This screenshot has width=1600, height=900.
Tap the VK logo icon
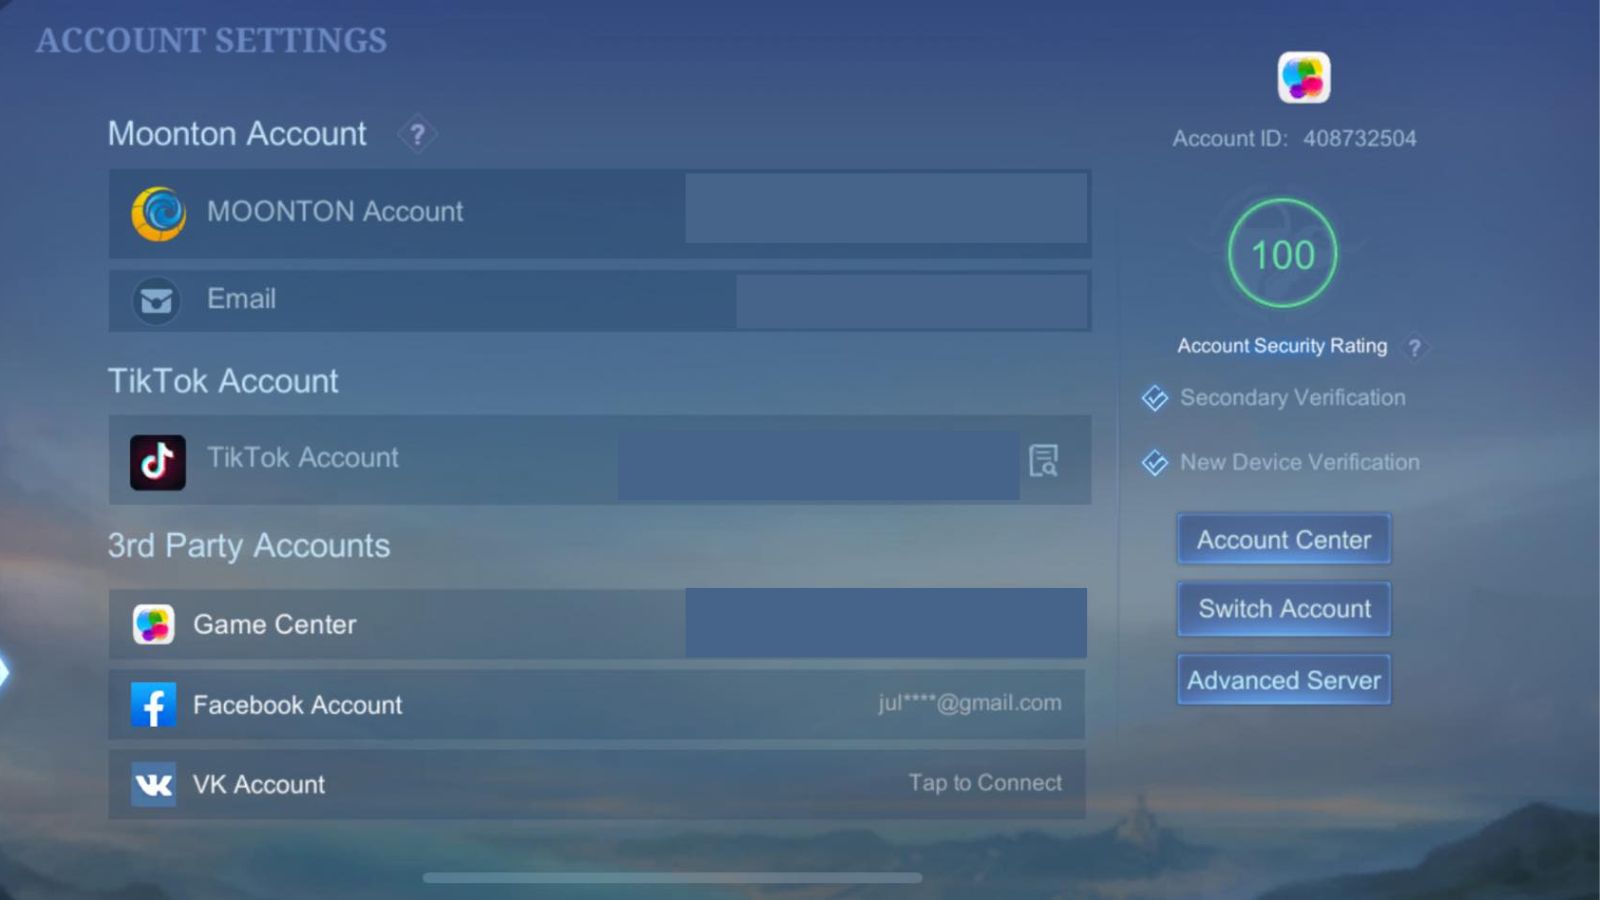(x=153, y=785)
